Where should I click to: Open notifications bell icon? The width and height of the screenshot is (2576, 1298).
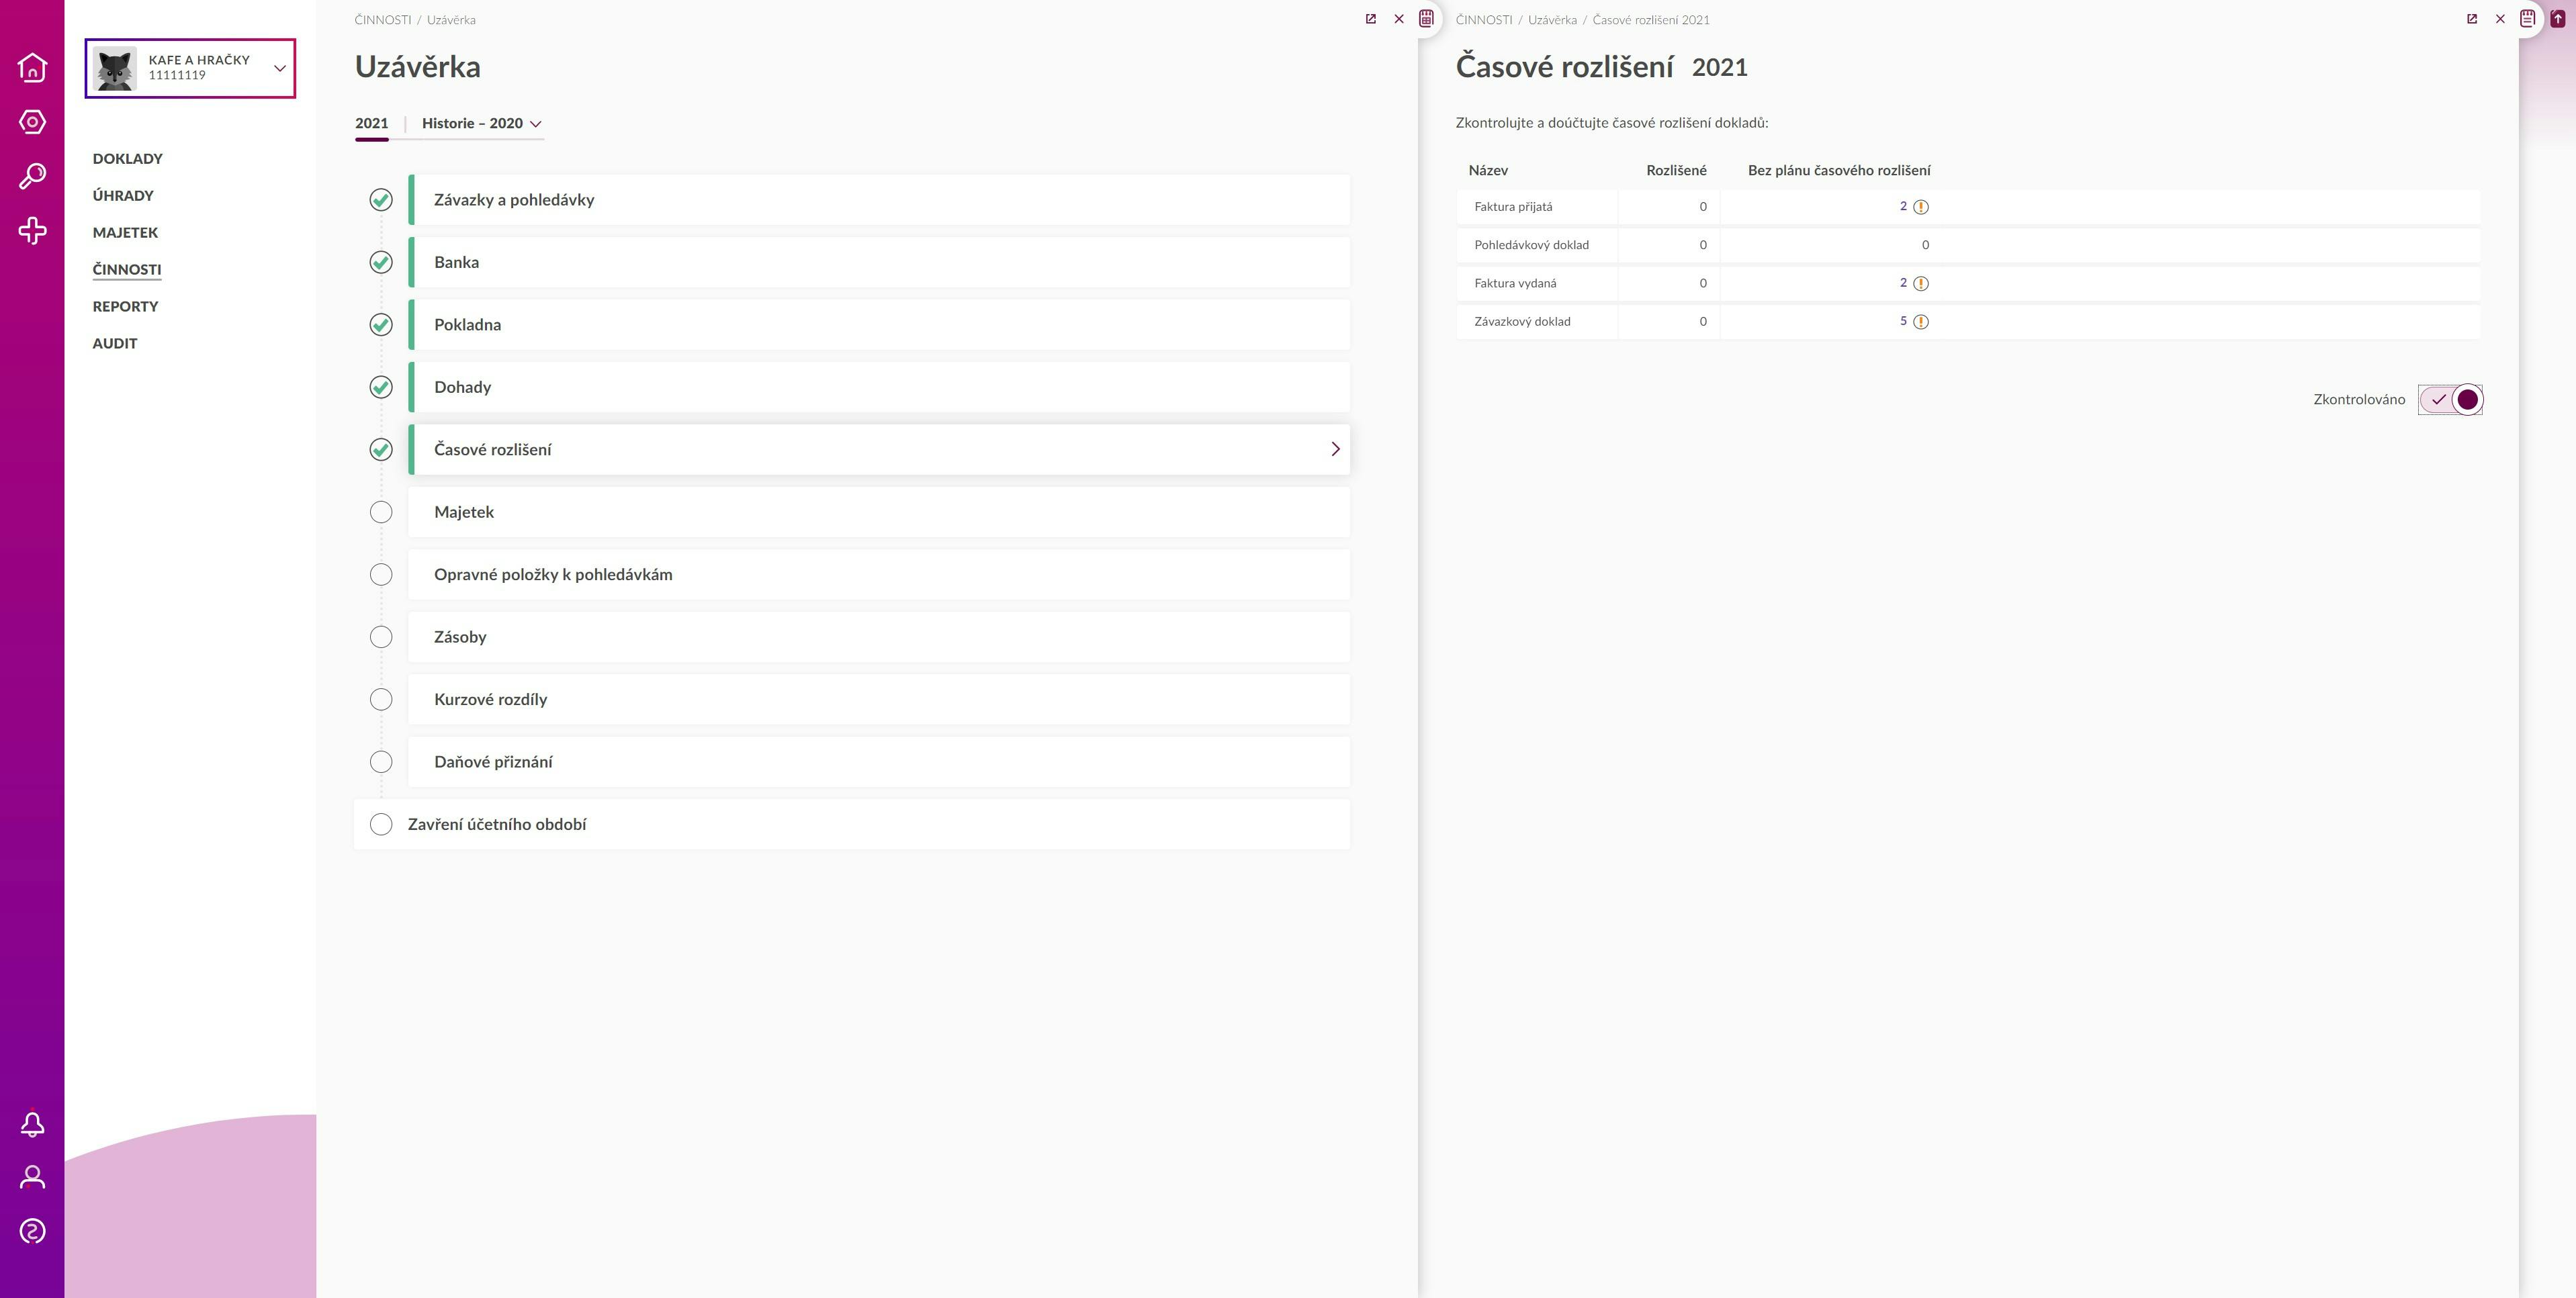click(32, 1124)
